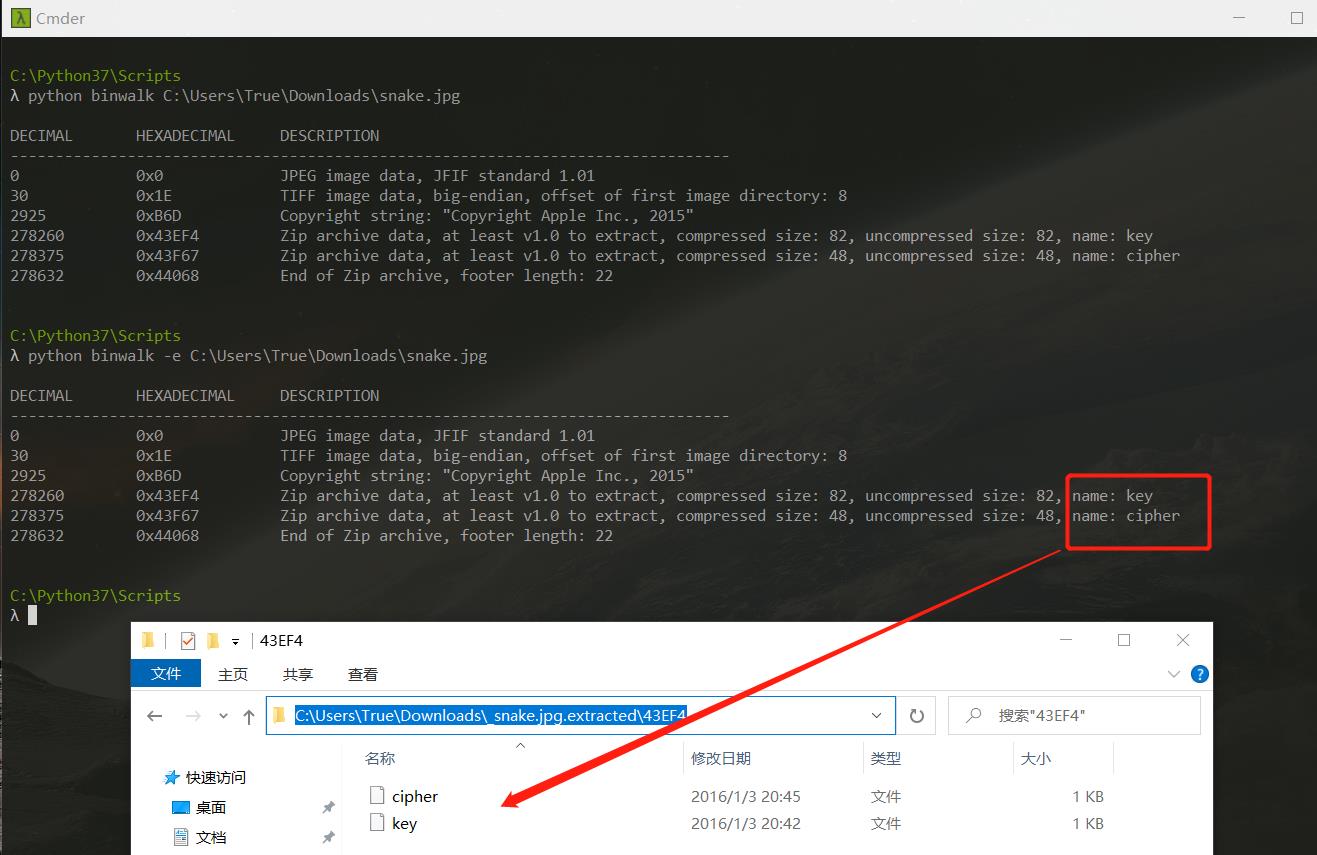Click the terminal cursor at last prompt
1317x855 pixels.
coord(32,616)
